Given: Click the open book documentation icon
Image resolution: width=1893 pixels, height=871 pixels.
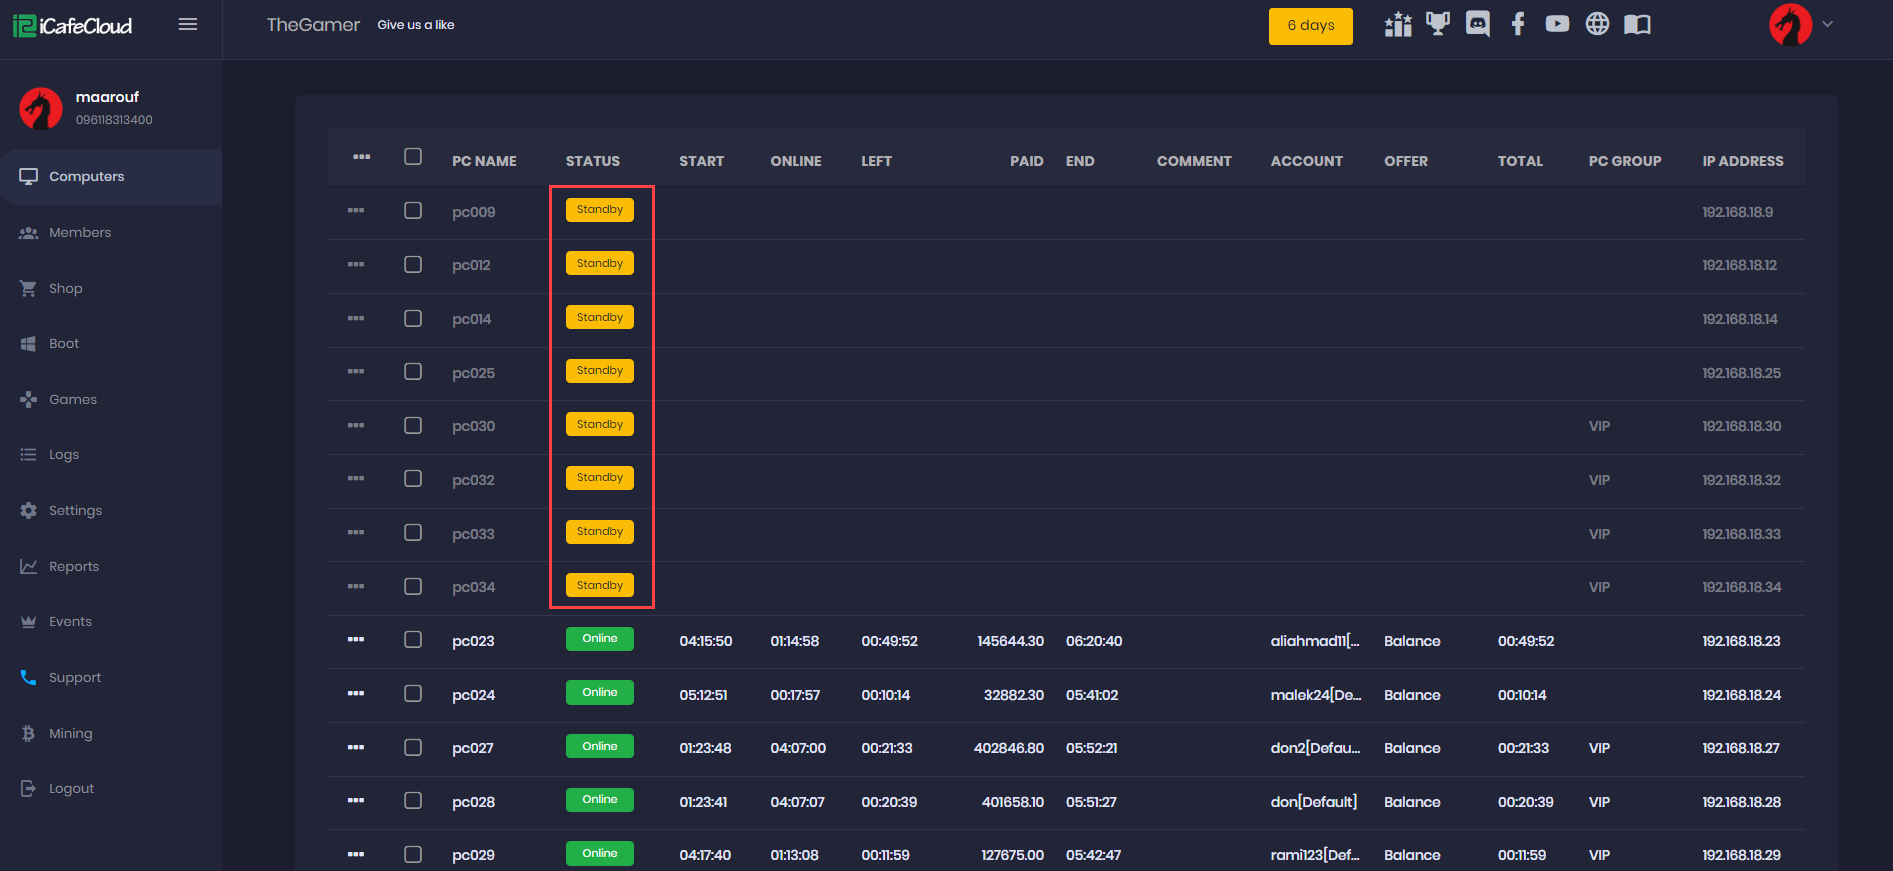Looking at the screenshot, I should [1637, 24].
